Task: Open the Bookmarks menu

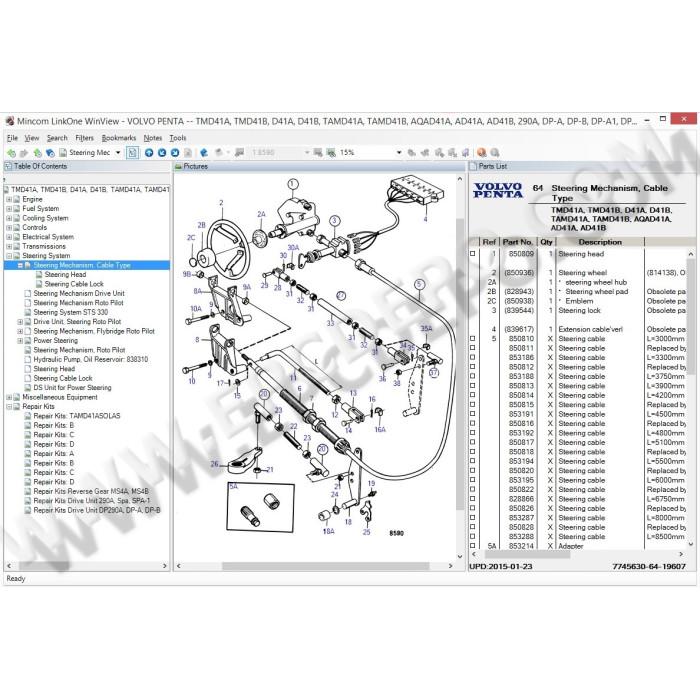Action: pos(119,138)
